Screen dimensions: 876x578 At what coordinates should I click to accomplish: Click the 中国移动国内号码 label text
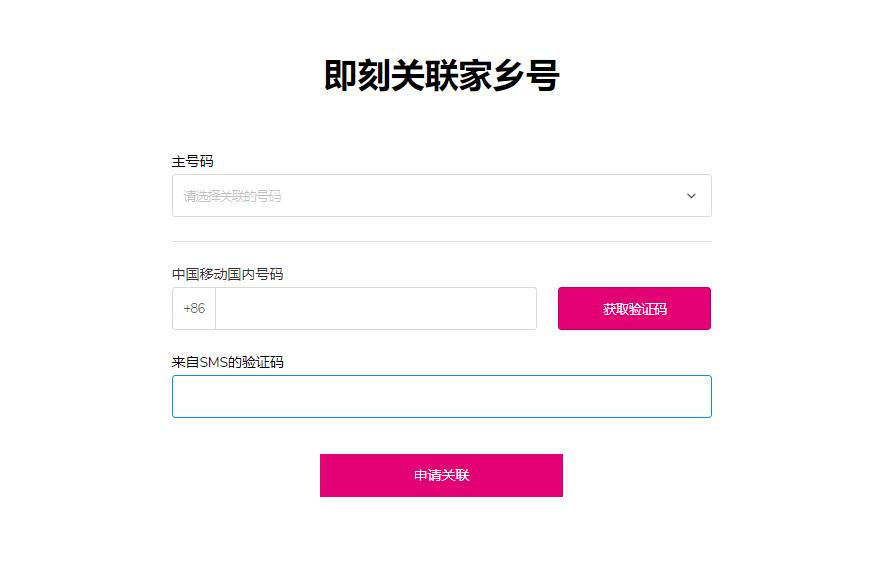[218, 273]
